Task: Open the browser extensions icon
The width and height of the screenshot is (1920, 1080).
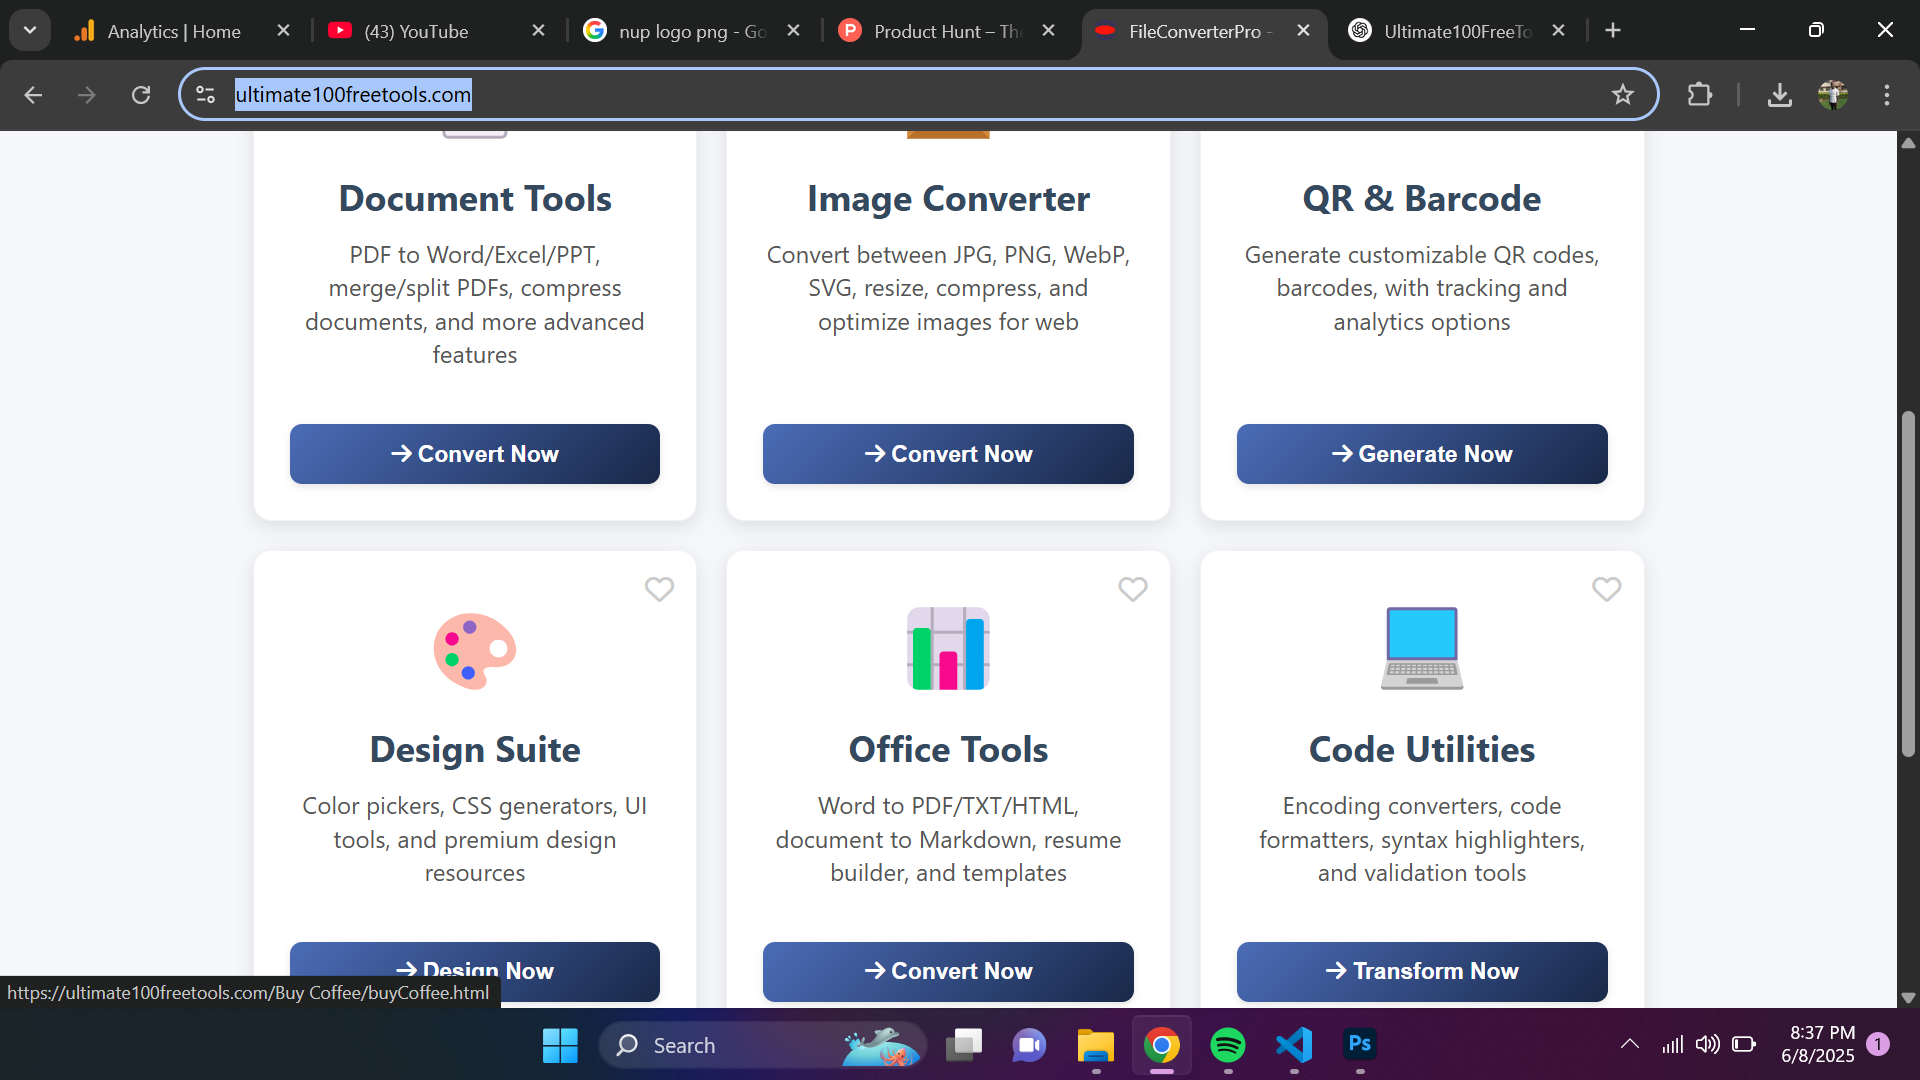Action: (x=1700, y=94)
